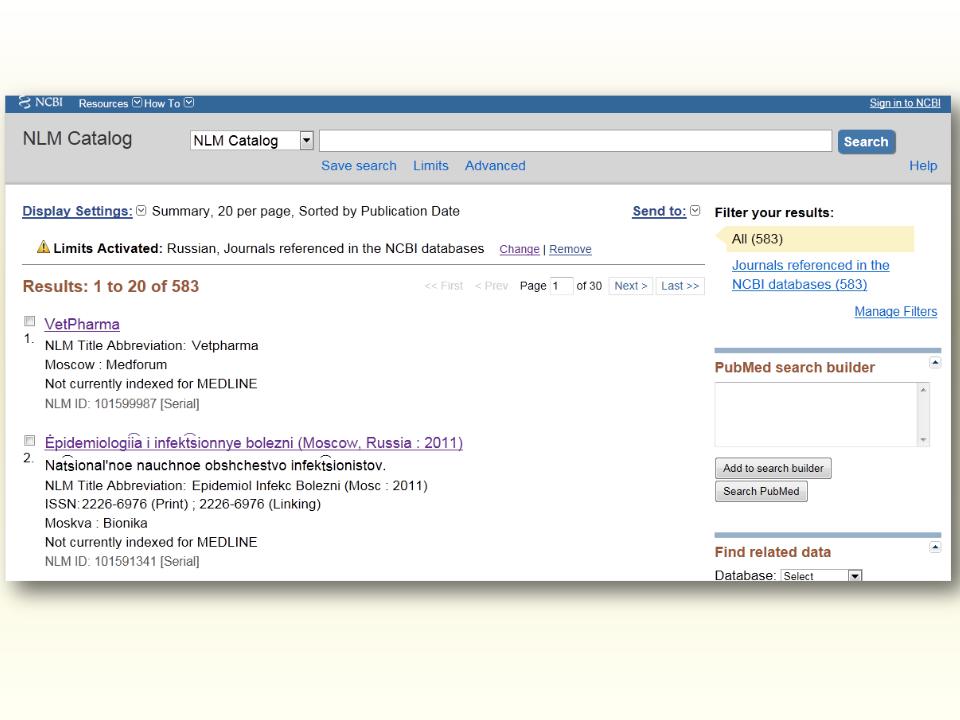Image resolution: width=960 pixels, height=720 pixels.
Task: Click the NLM Catalog heading
Action: [x=77, y=138]
